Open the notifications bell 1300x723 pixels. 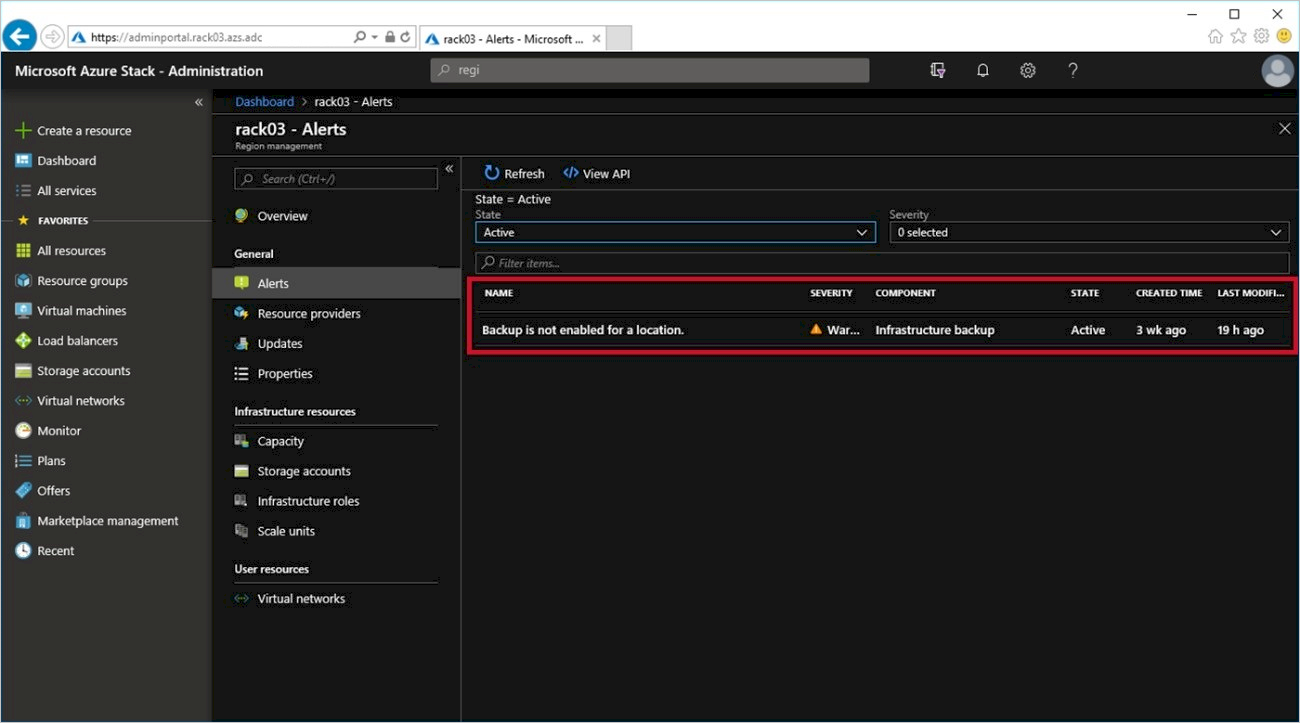coord(983,71)
